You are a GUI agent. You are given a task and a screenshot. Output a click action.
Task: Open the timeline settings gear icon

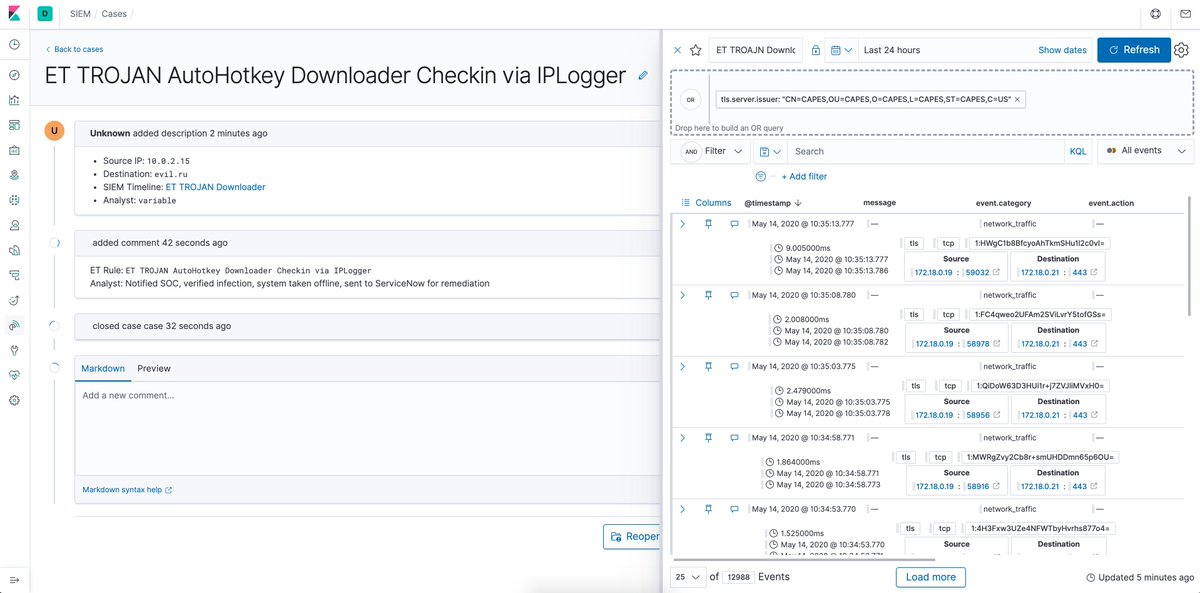1181,49
